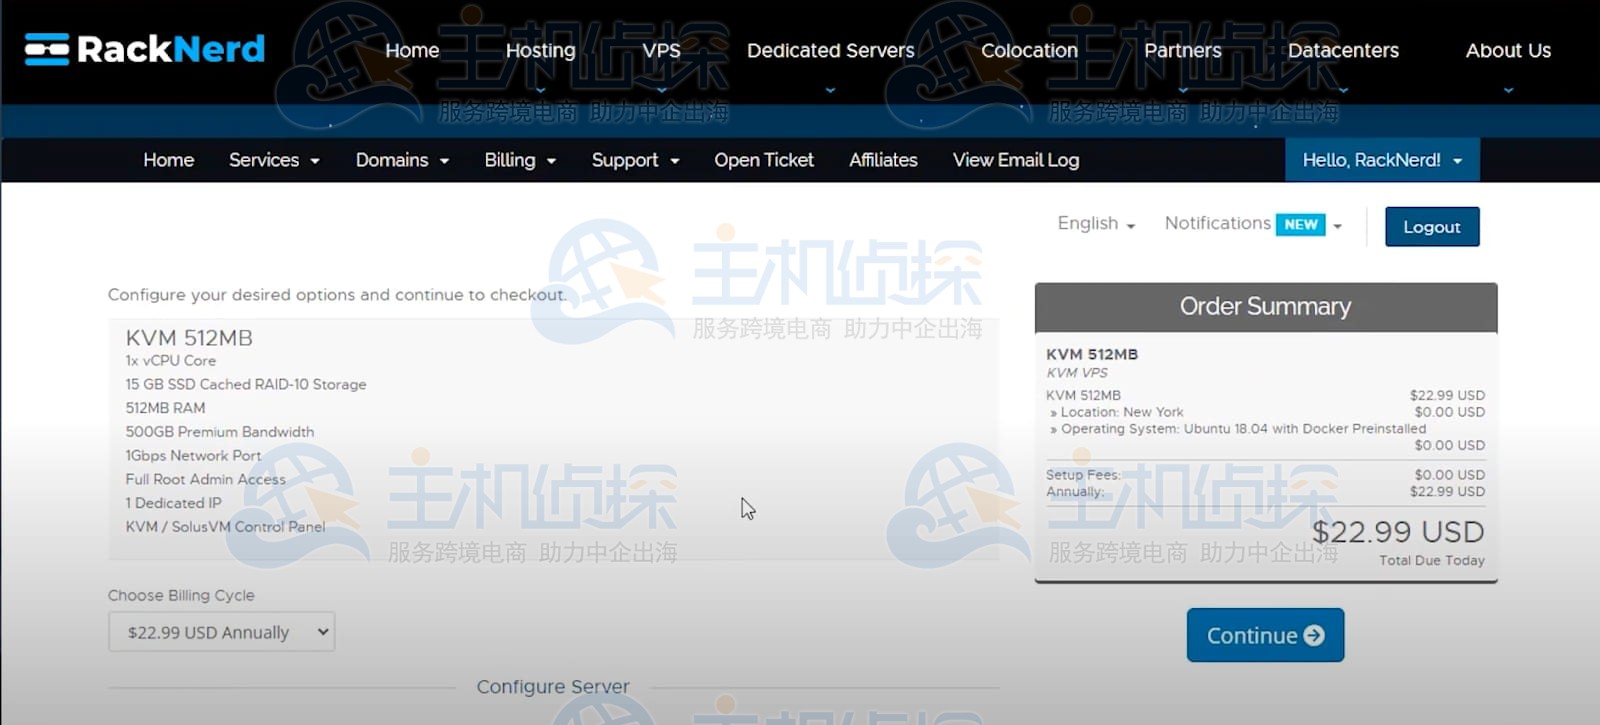Viewport: 1600px width, 725px height.
Task: Click the RackNerd logo
Action: click(145, 49)
